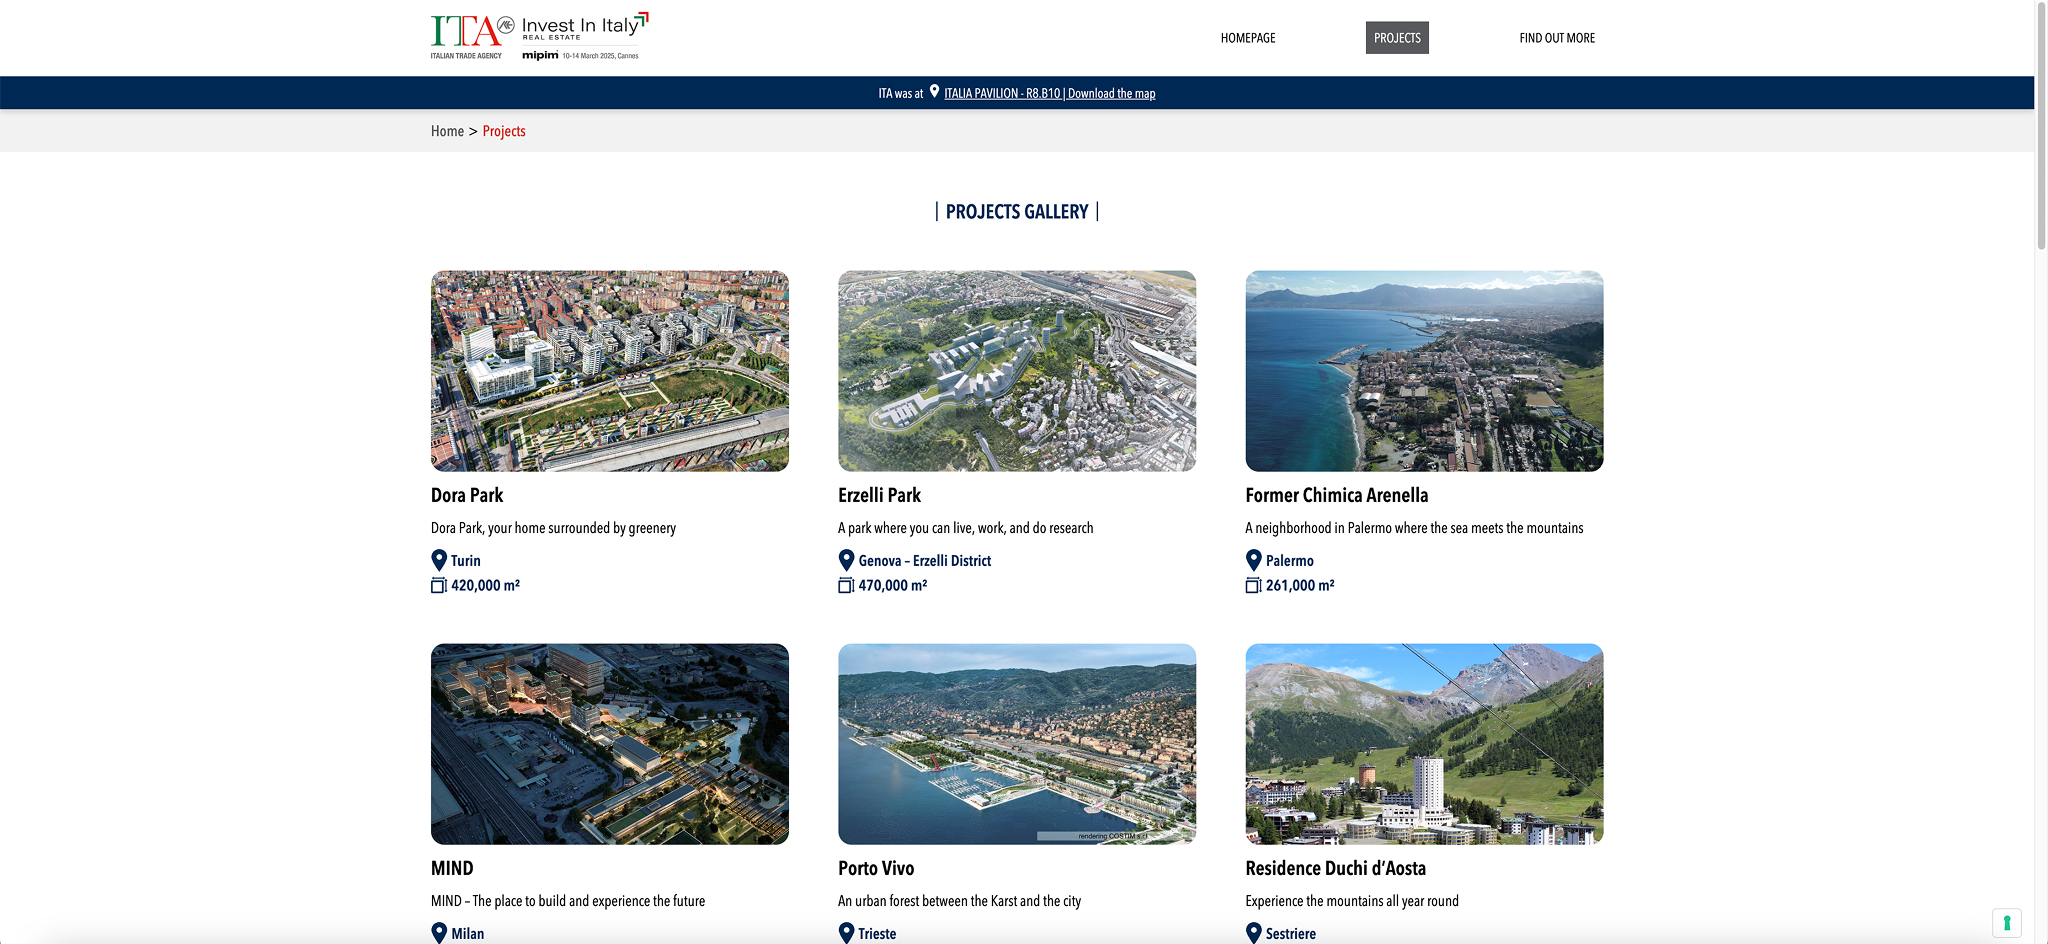The width and height of the screenshot is (2048, 944).
Task: Click the area size icon beside 420,000 m²
Action: (438, 585)
